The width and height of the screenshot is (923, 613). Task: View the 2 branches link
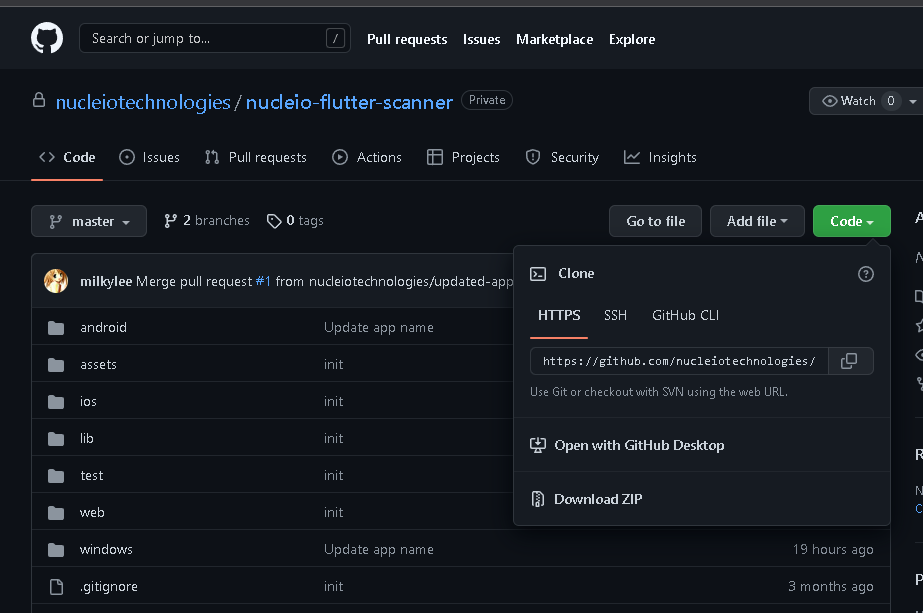tap(207, 221)
